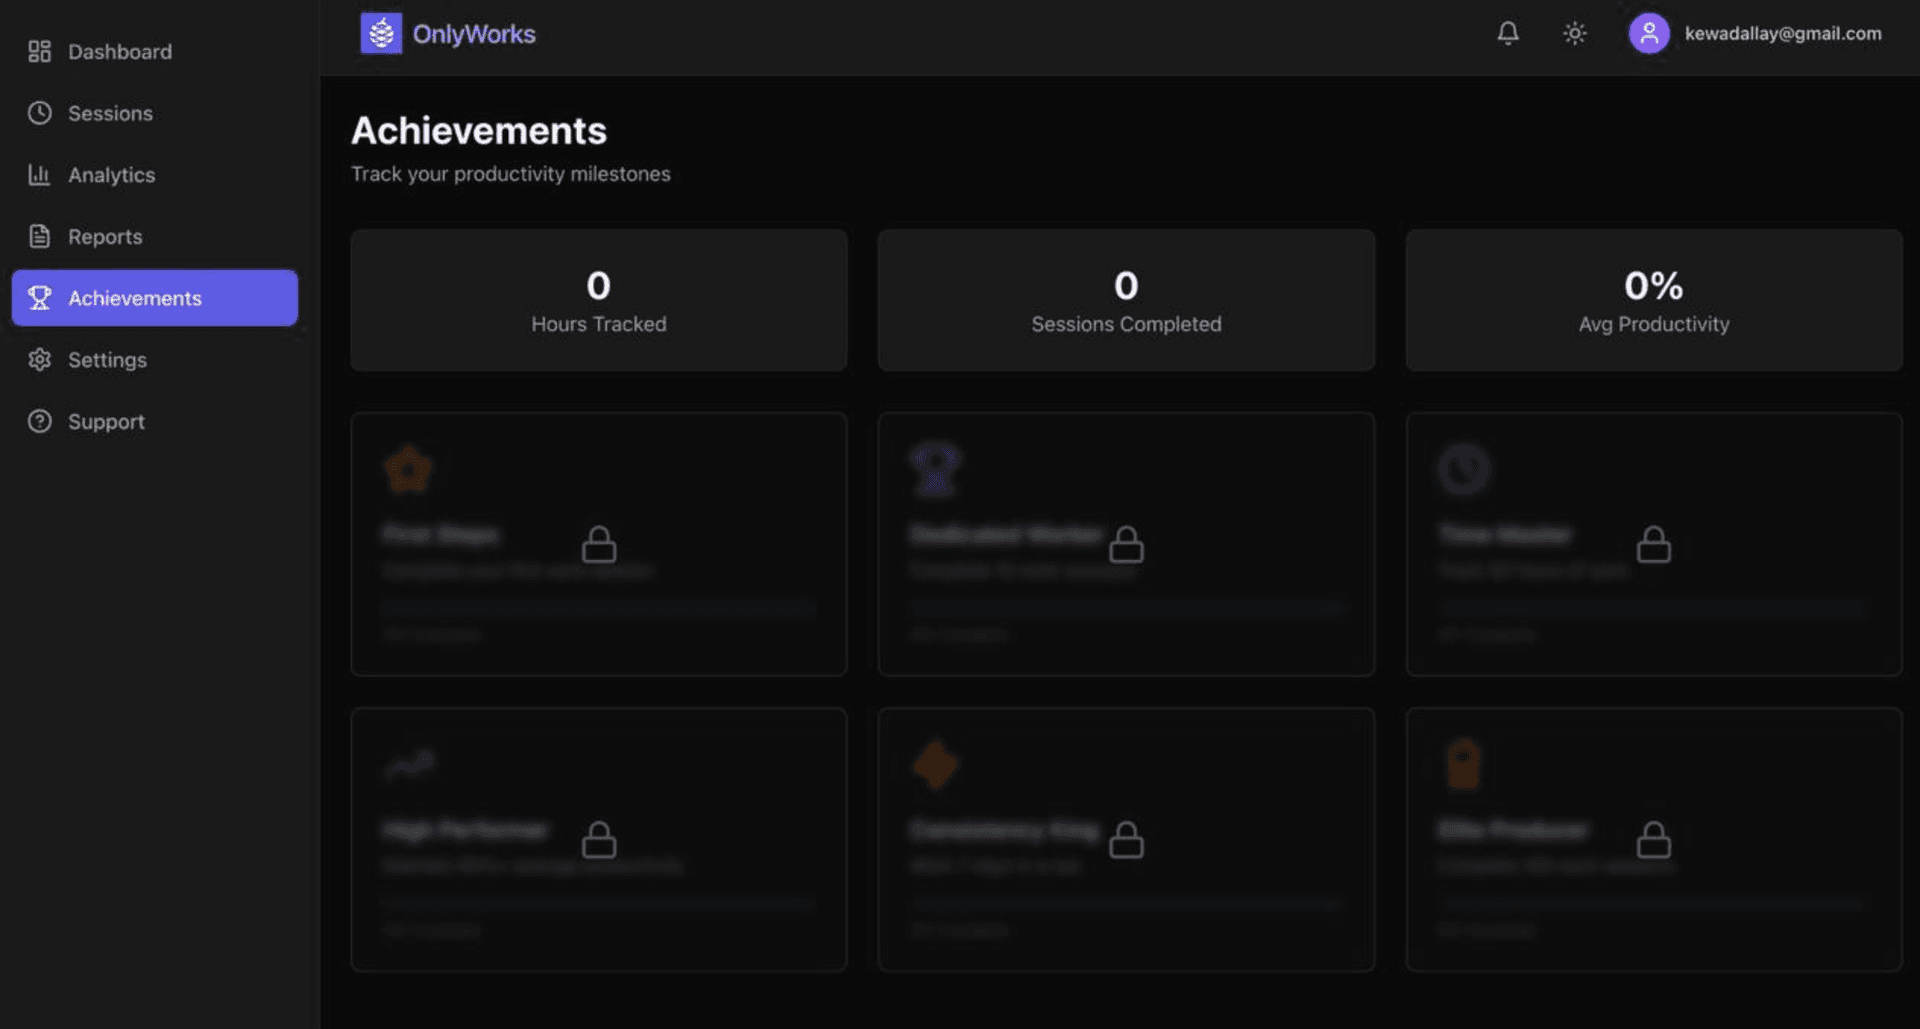Open the notification bell
This screenshot has width=1920, height=1029.
coord(1506,33)
